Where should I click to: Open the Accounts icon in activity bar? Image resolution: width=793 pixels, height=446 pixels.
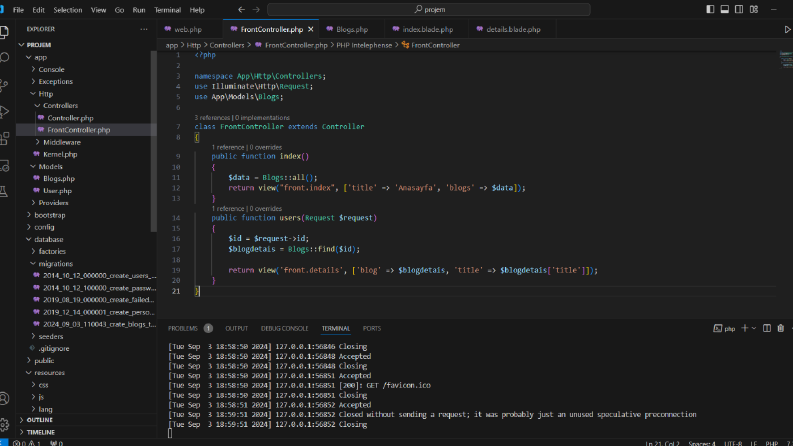pos(4,398)
